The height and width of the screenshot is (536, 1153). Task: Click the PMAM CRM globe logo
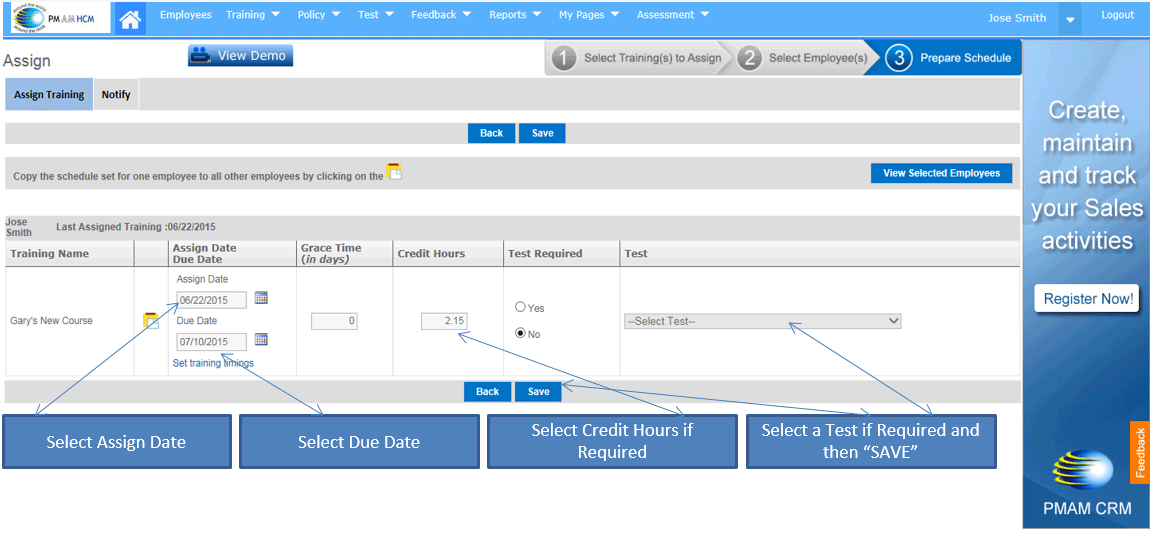[x=1083, y=471]
